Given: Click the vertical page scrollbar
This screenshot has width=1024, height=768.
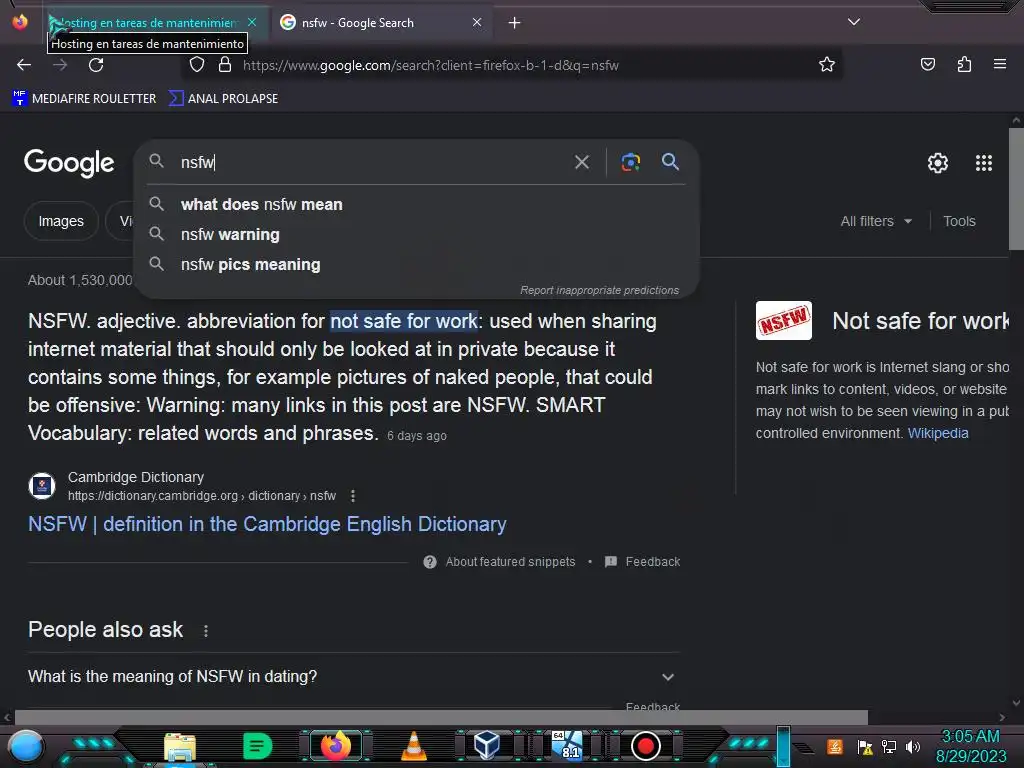Looking at the screenshot, I should click(x=1016, y=189).
